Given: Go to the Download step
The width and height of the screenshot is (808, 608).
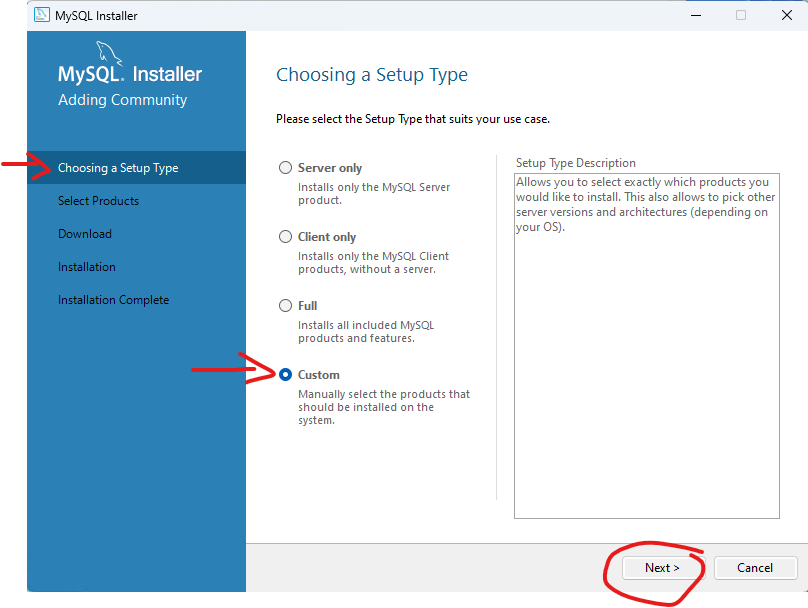Looking at the screenshot, I should pos(85,234).
